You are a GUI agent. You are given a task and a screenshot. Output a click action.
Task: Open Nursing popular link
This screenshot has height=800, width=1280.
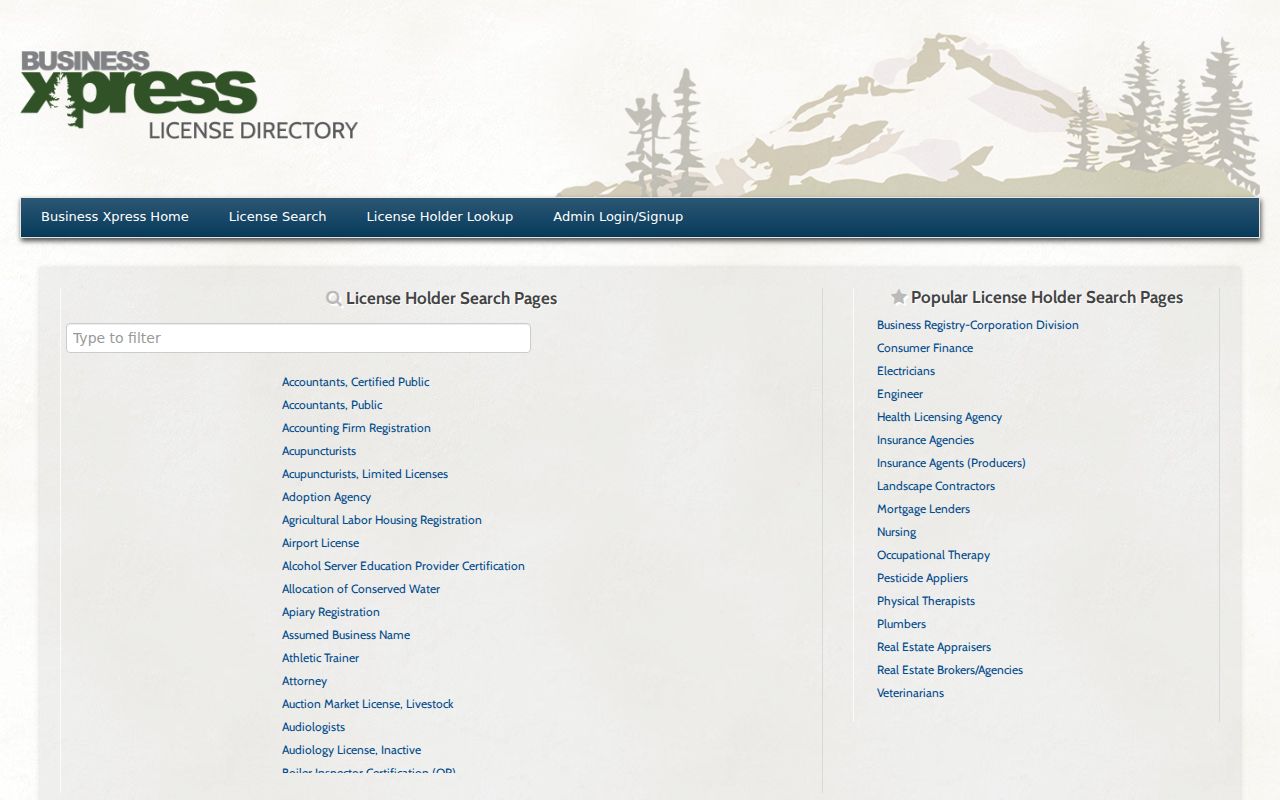point(896,532)
